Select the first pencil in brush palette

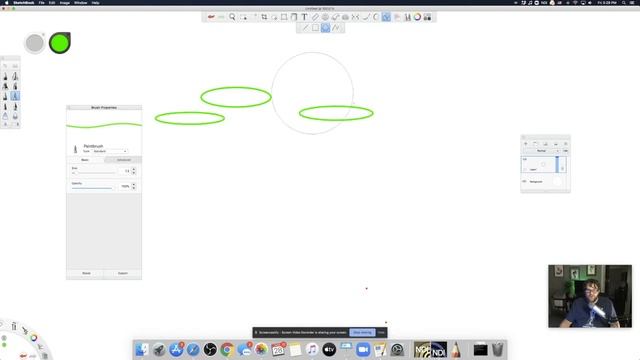click(x=5, y=76)
